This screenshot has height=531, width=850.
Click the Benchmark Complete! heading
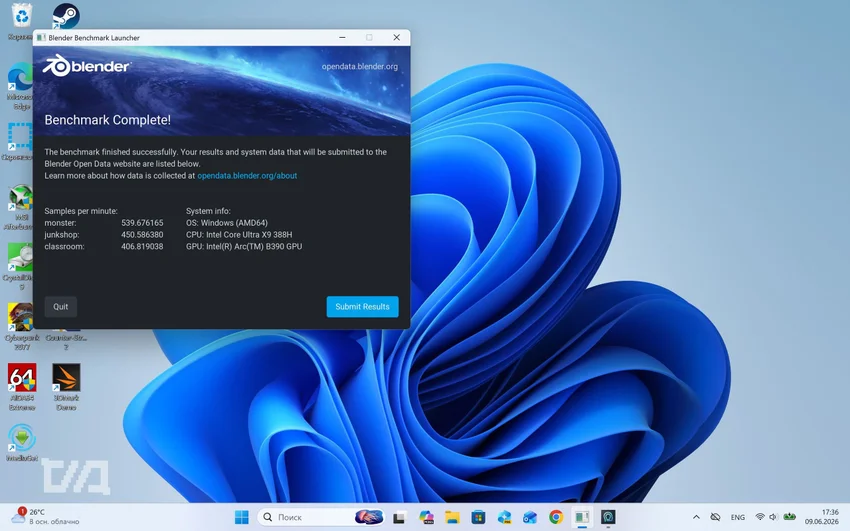coord(107,120)
